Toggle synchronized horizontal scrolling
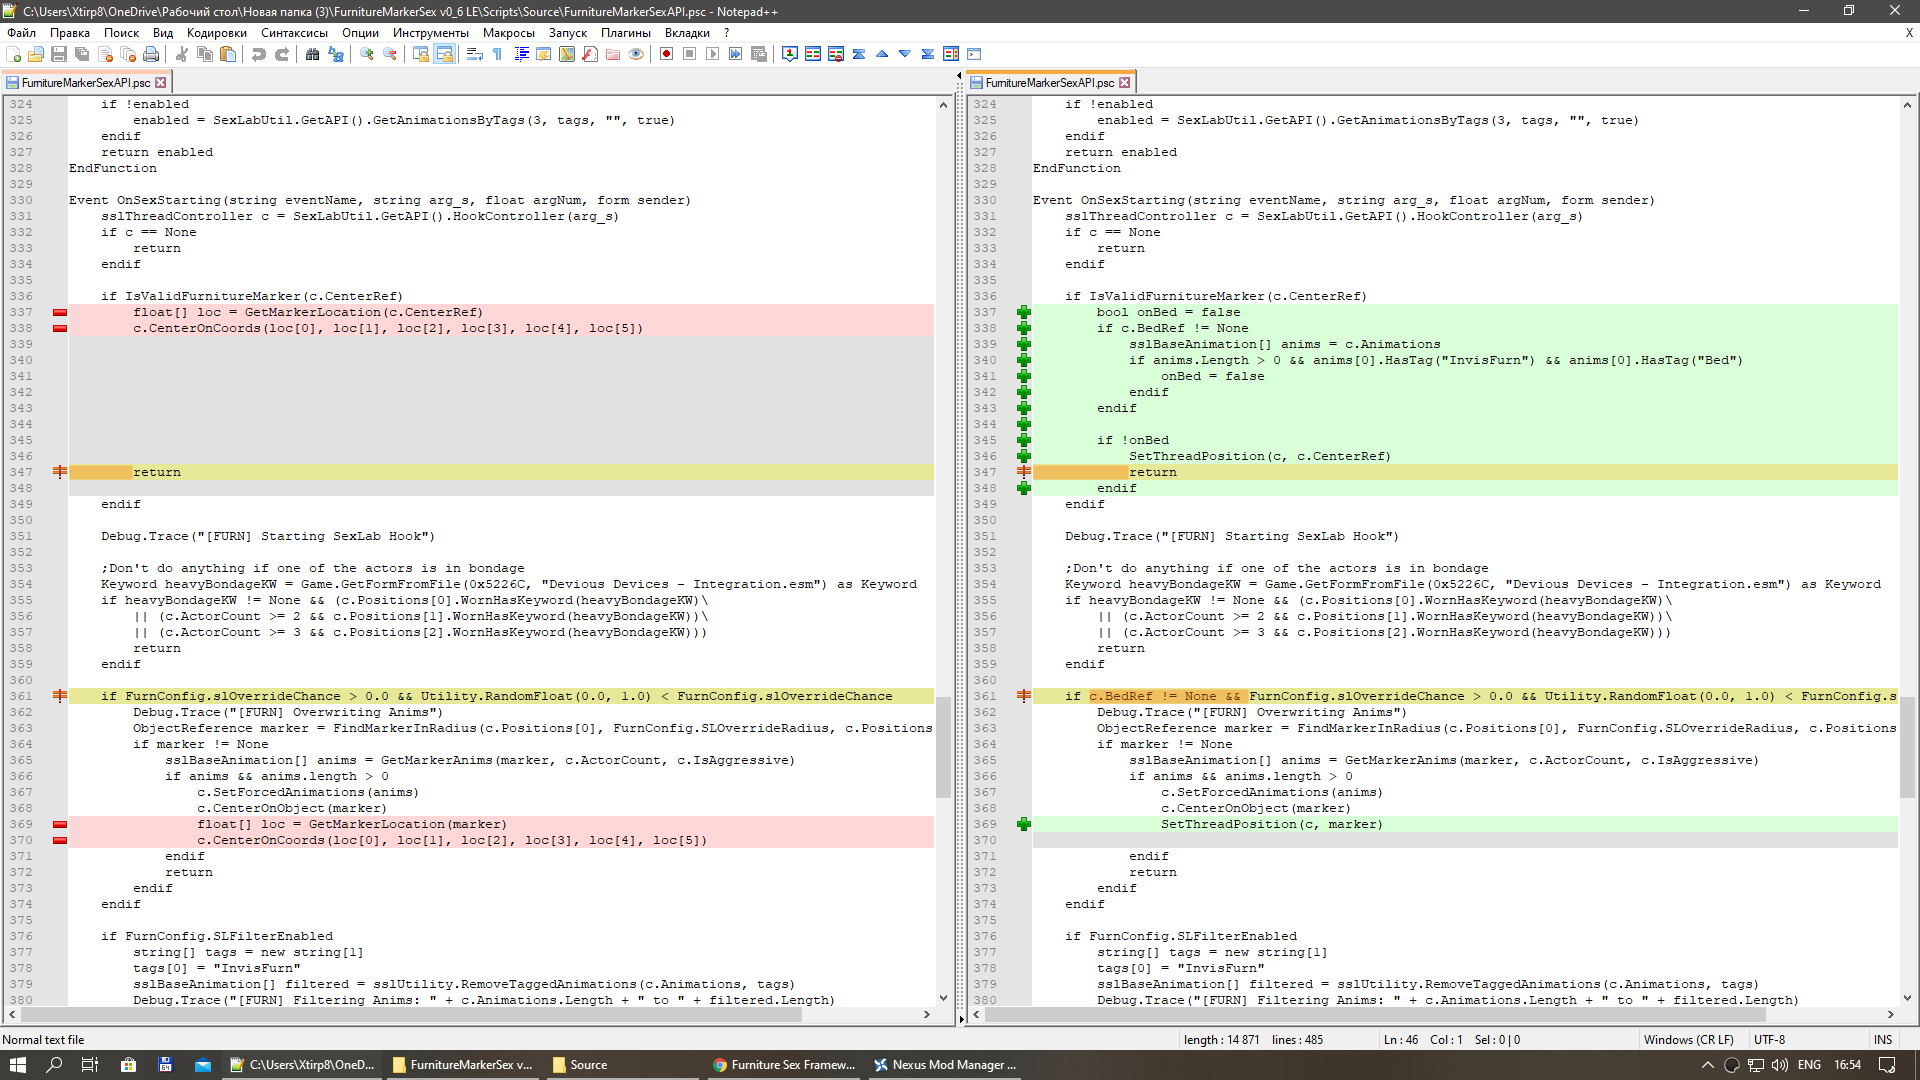Viewport: 1920px width, 1080px height. pos(444,54)
